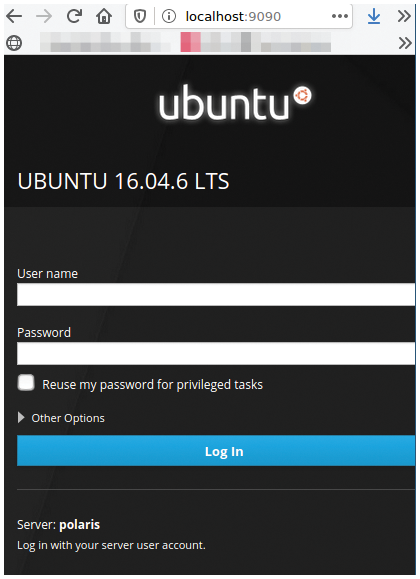Click the Ubuntu logo
This screenshot has width=420, height=579.
click(x=235, y=102)
